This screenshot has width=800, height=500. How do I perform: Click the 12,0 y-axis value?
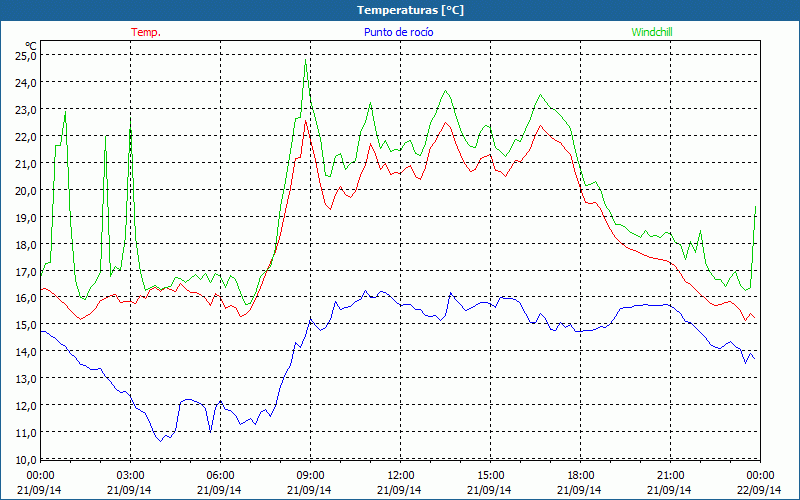point(27,406)
